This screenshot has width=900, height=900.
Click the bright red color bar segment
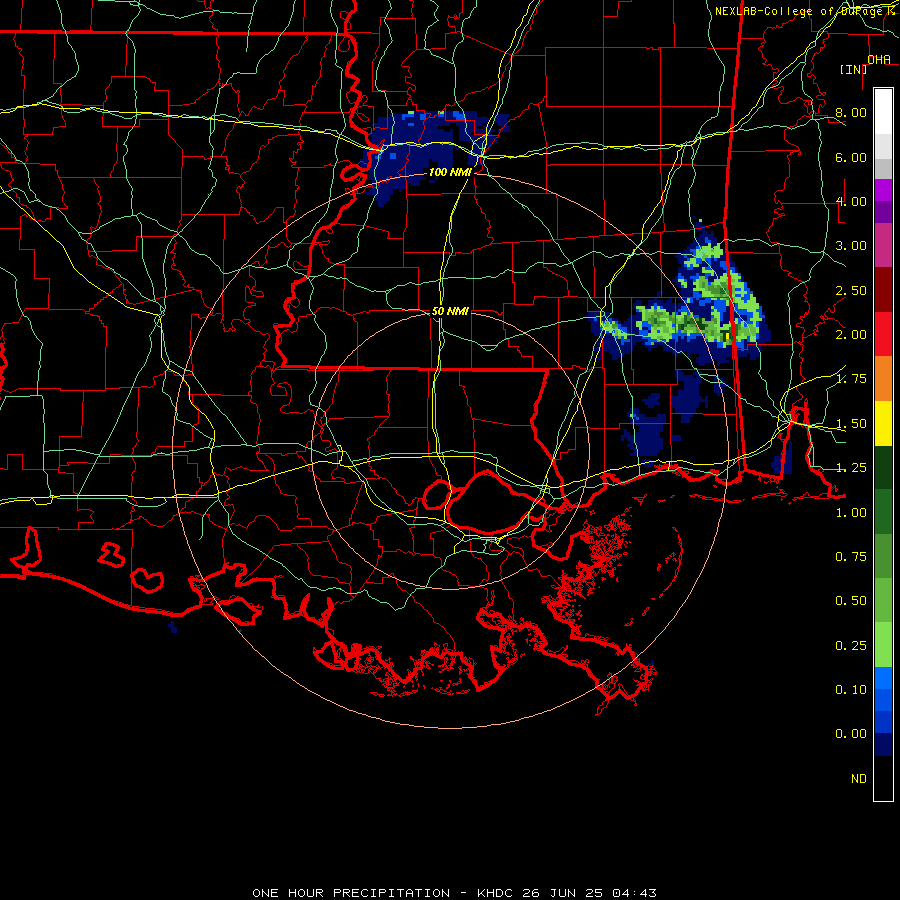click(883, 334)
